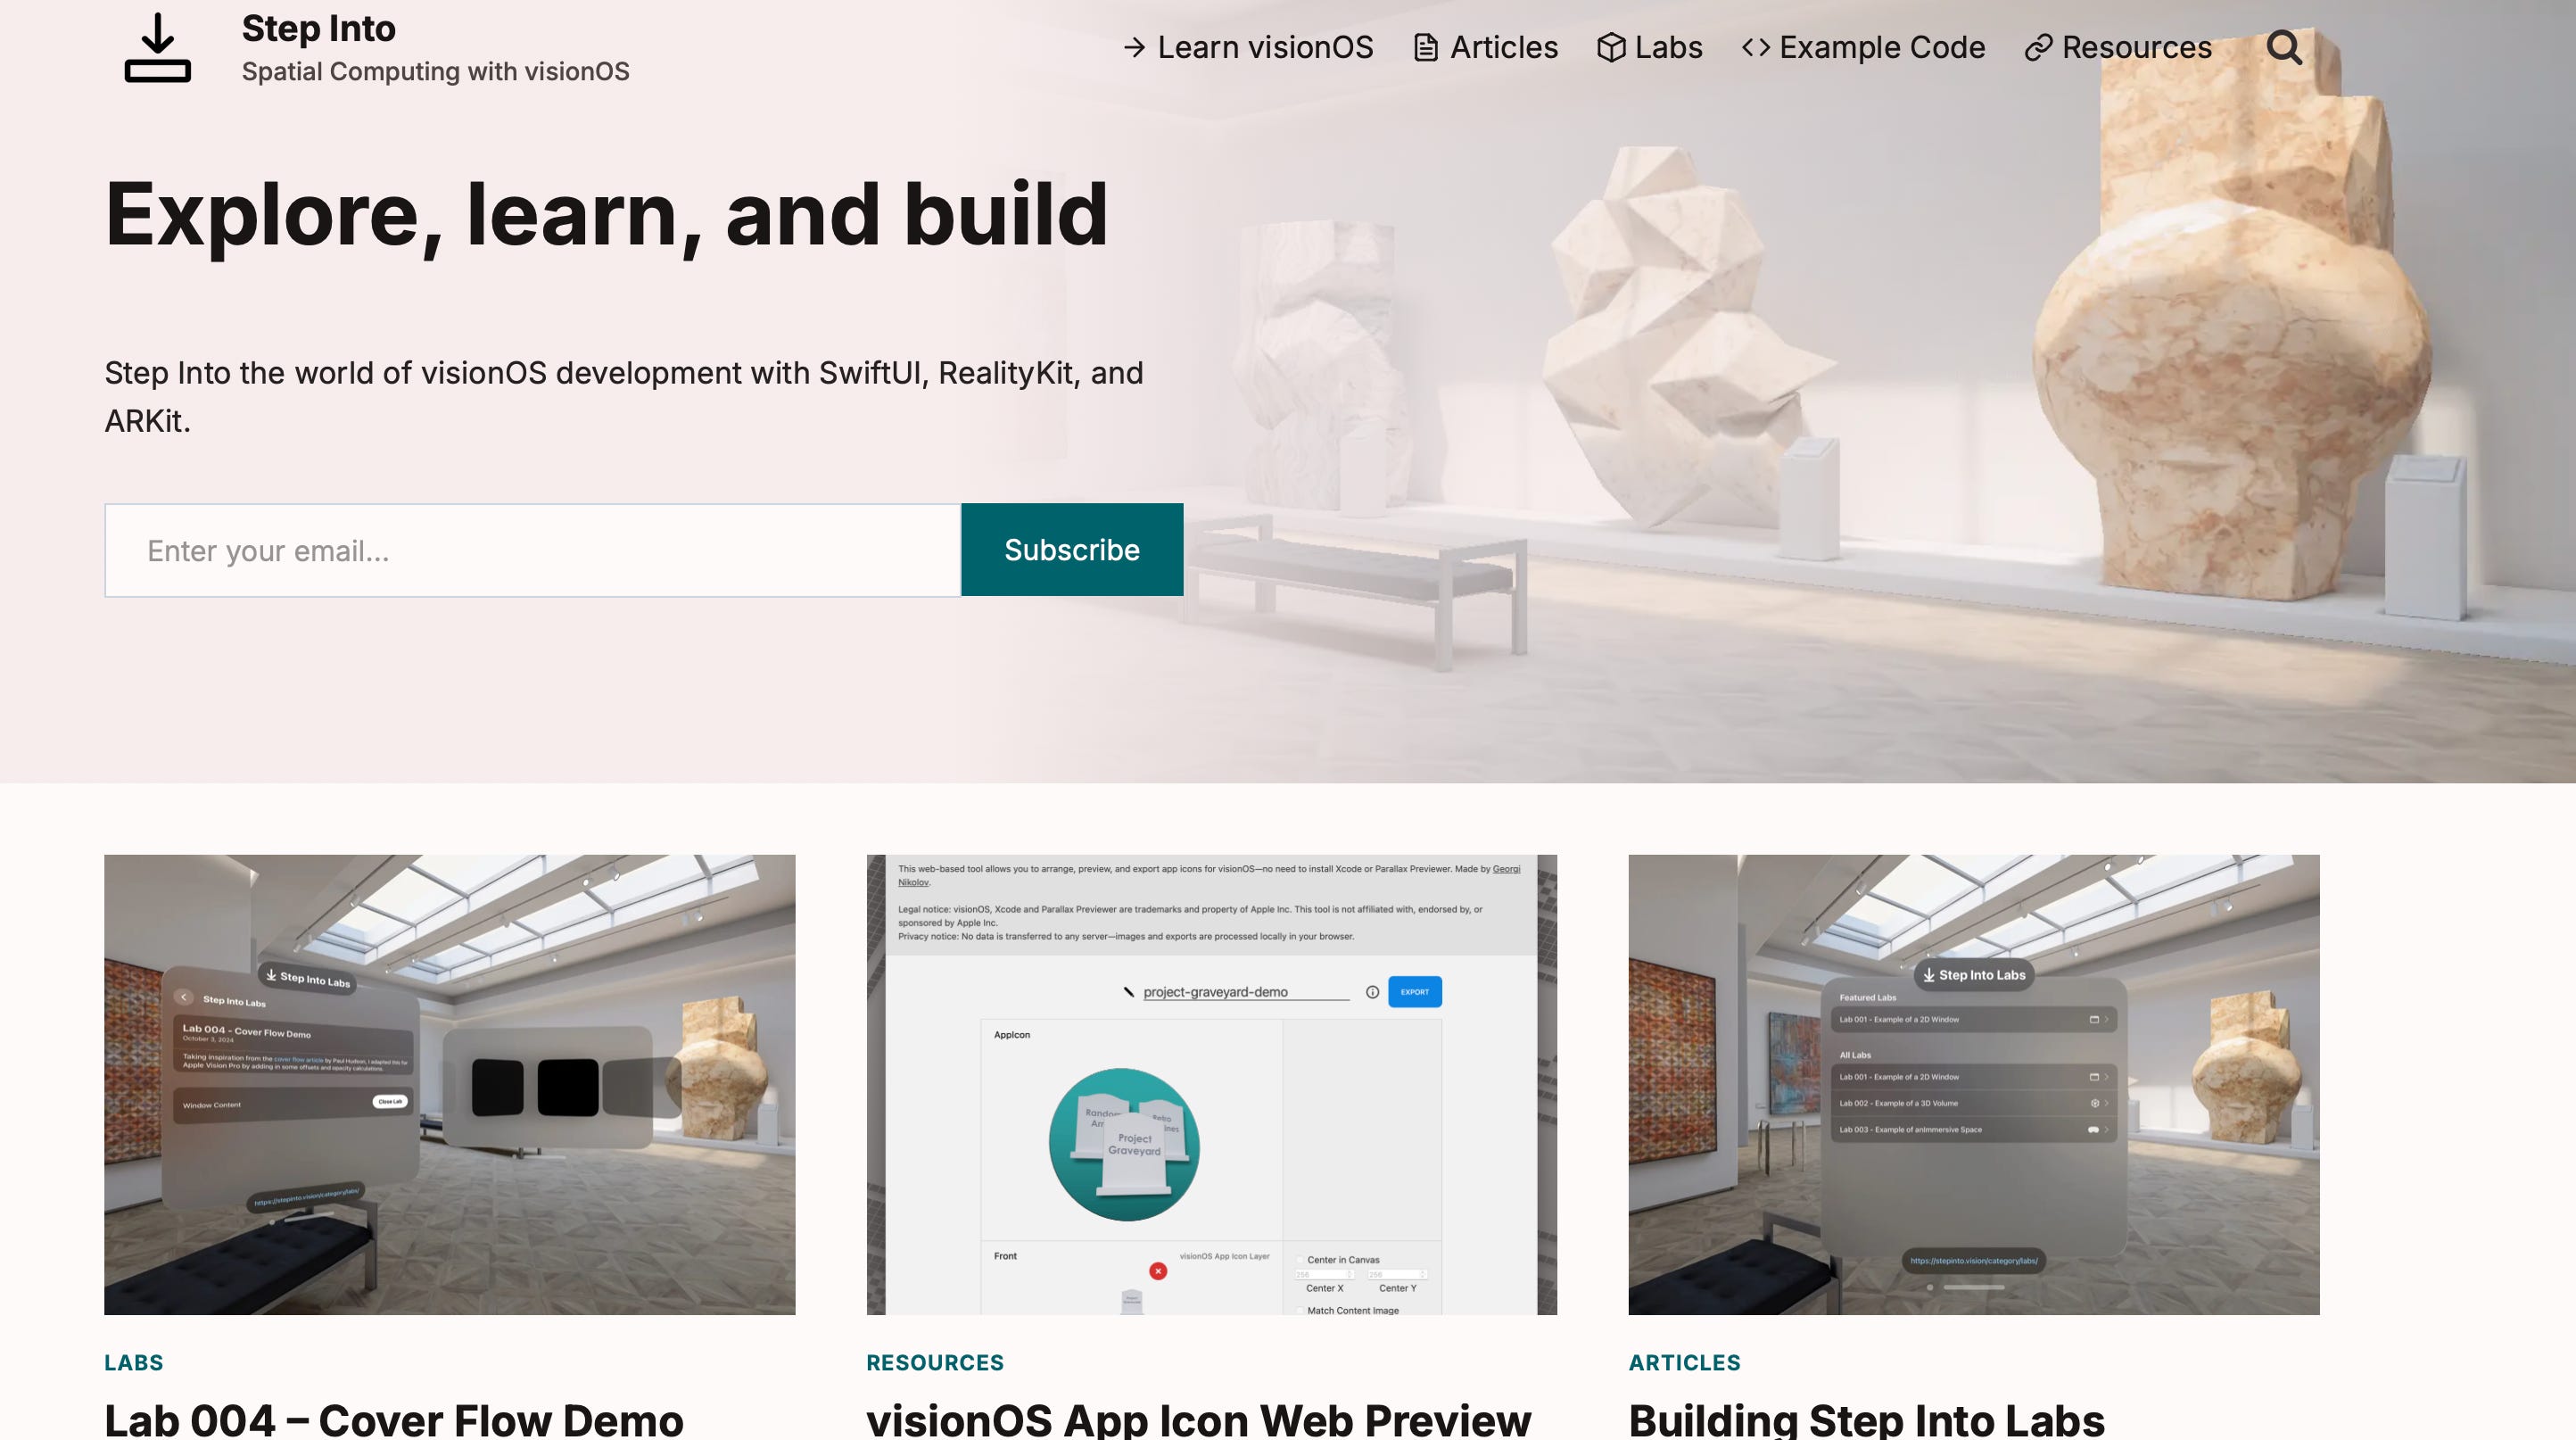This screenshot has height=1440, width=2576.
Task: Open the Building Step Into Labs thumbnail
Action: (x=1973, y=1084)
